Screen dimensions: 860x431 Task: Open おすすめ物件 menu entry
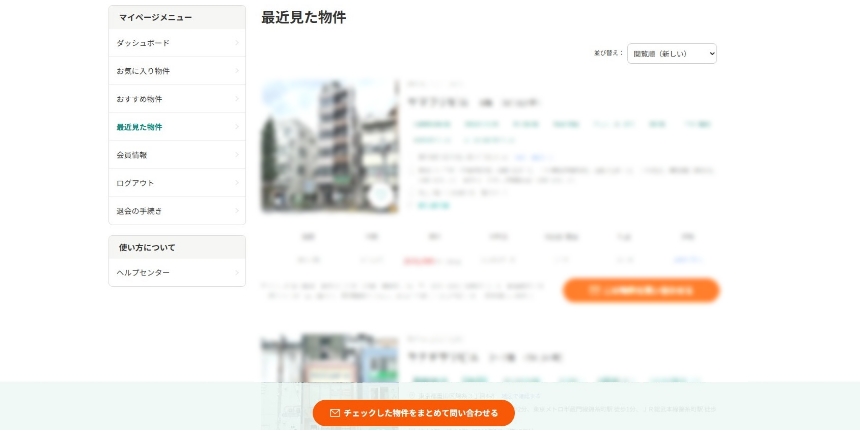pyautogui.click(x=177, y=99)
